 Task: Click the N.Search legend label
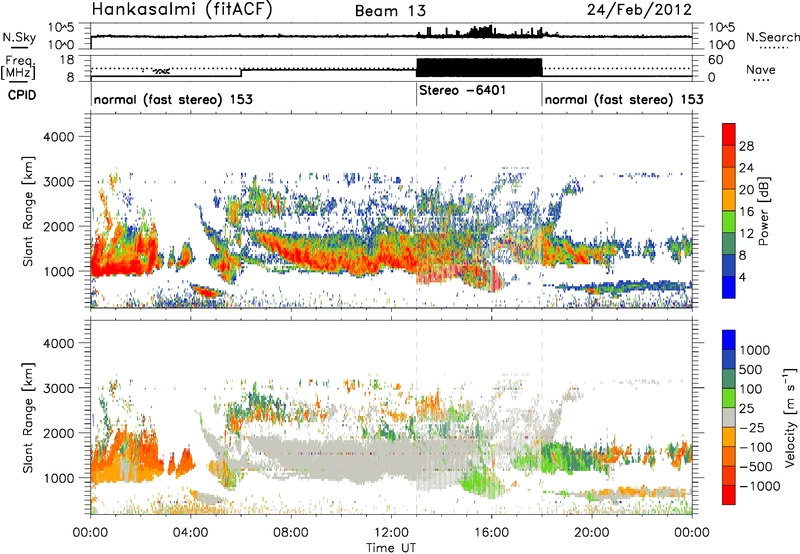click(772, 37)
